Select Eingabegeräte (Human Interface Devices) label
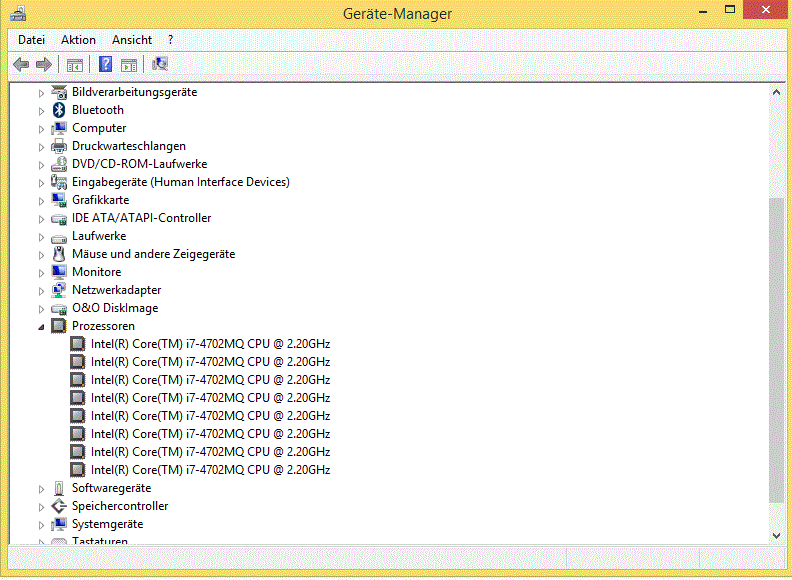 (181, 182)
